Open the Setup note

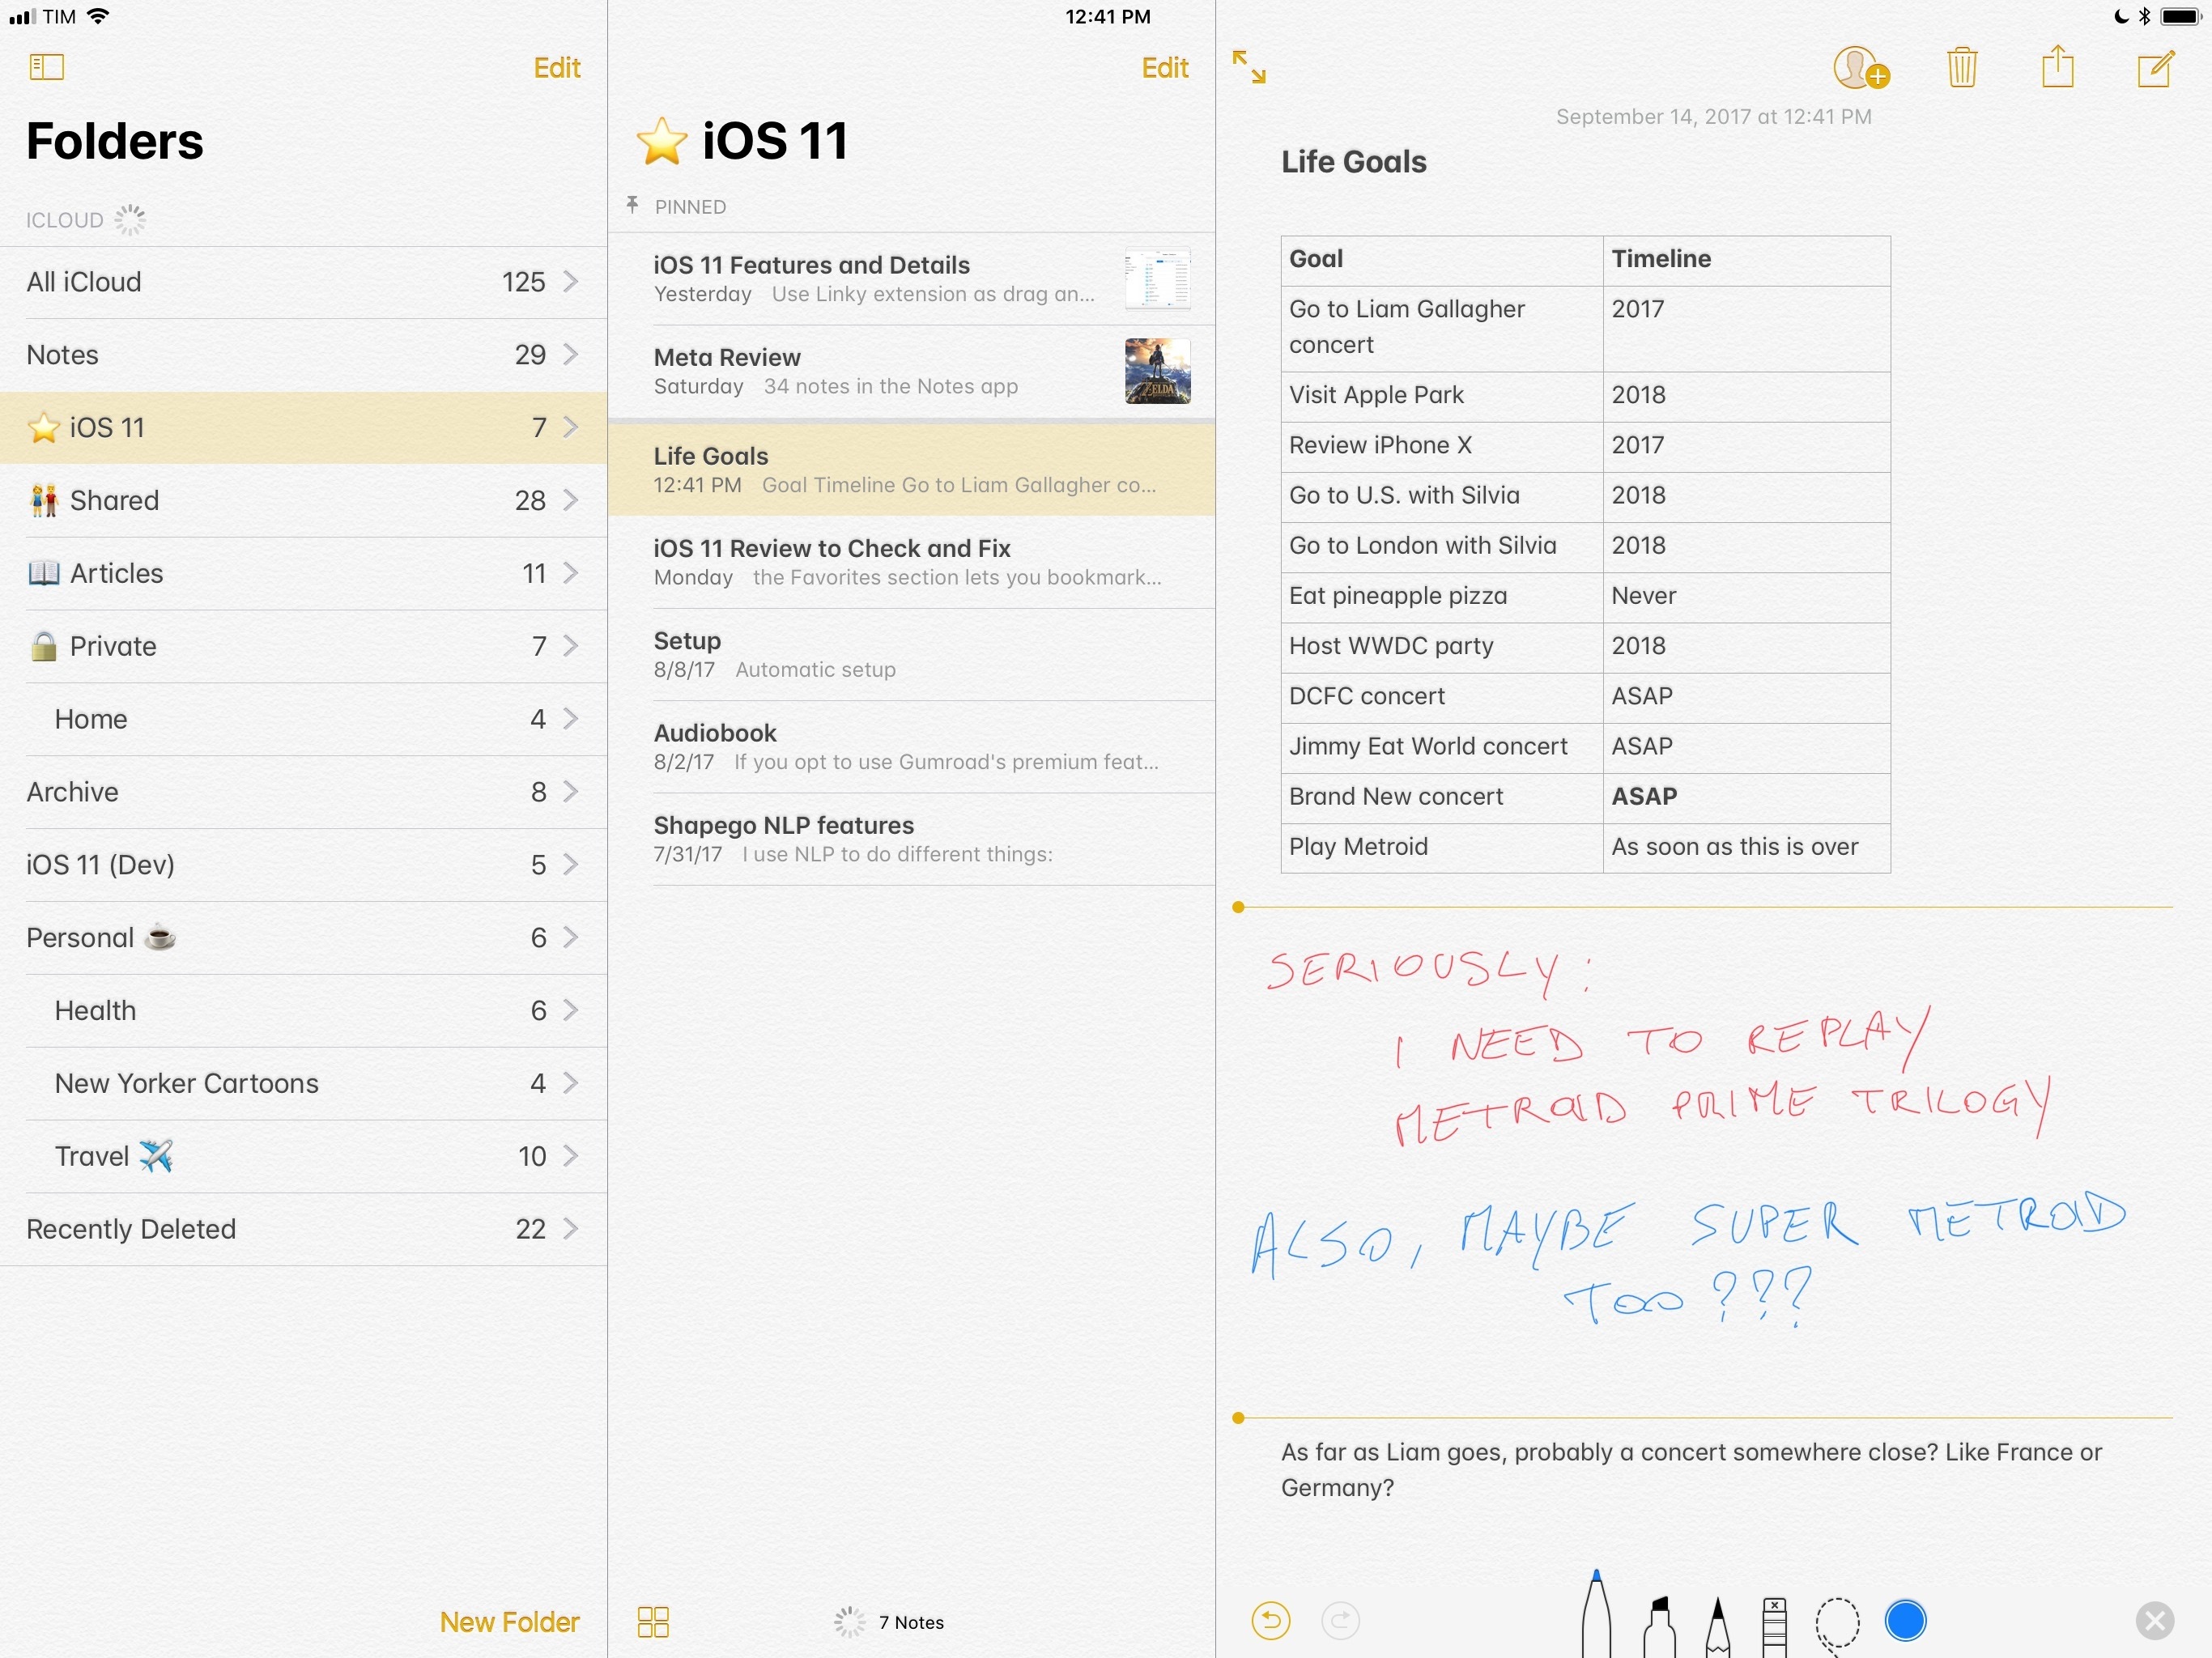tap(911, 655)
